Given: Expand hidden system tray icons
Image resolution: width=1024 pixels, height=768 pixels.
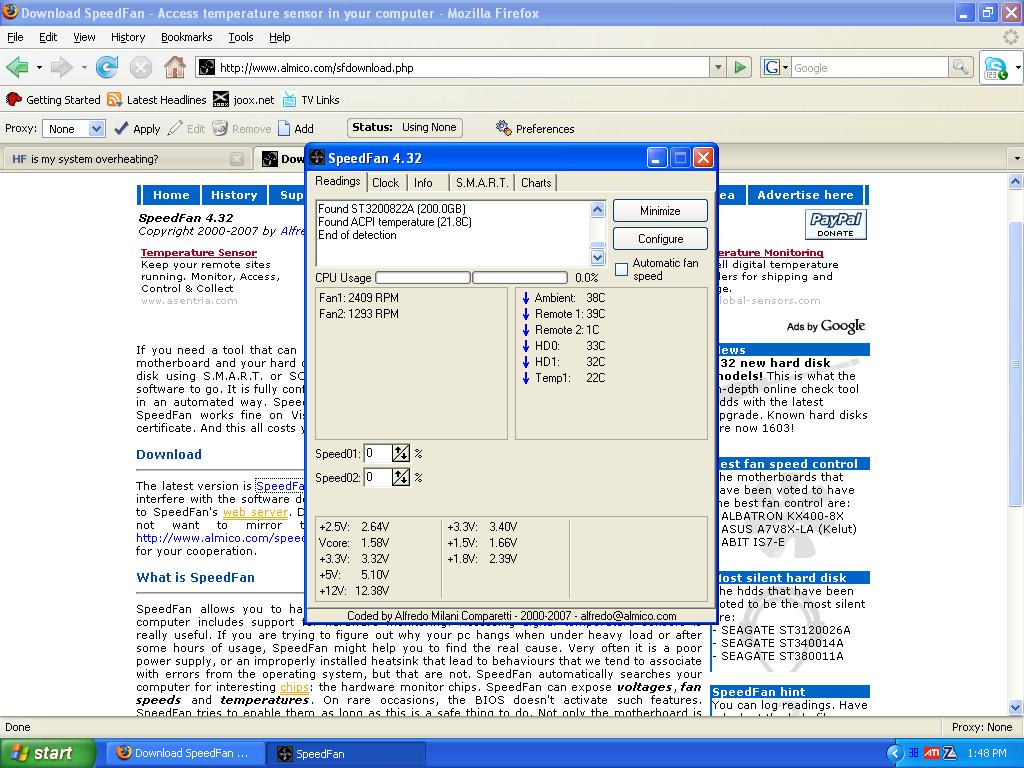Looking at the screenshot, I should click(x=895, y=754).
